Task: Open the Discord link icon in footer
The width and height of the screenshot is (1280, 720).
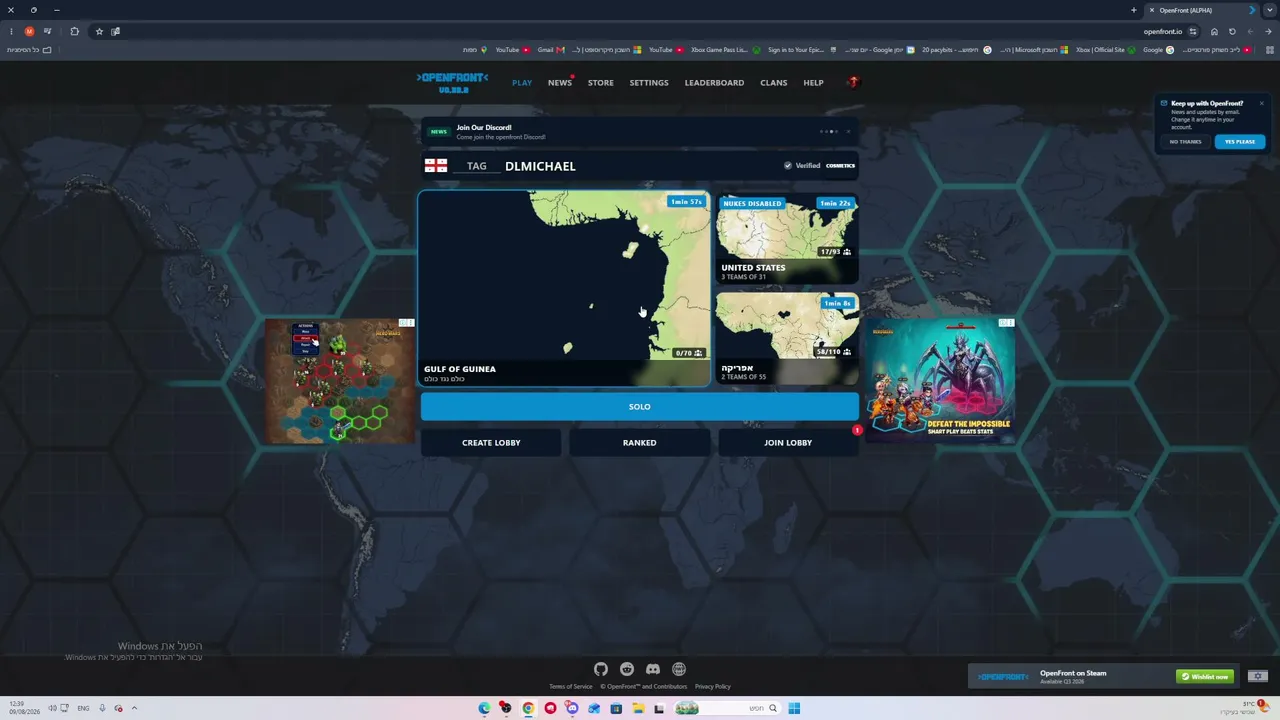Action: click(653, 669)
